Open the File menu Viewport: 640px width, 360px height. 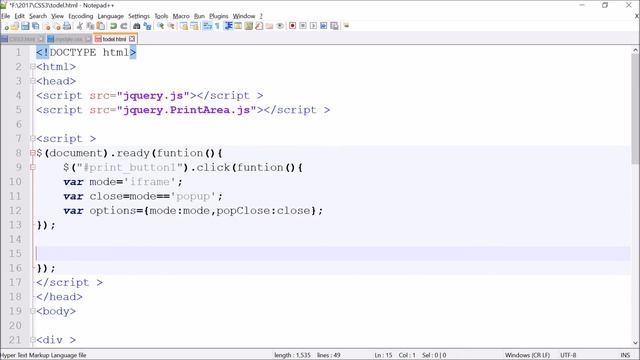[5, 16]
